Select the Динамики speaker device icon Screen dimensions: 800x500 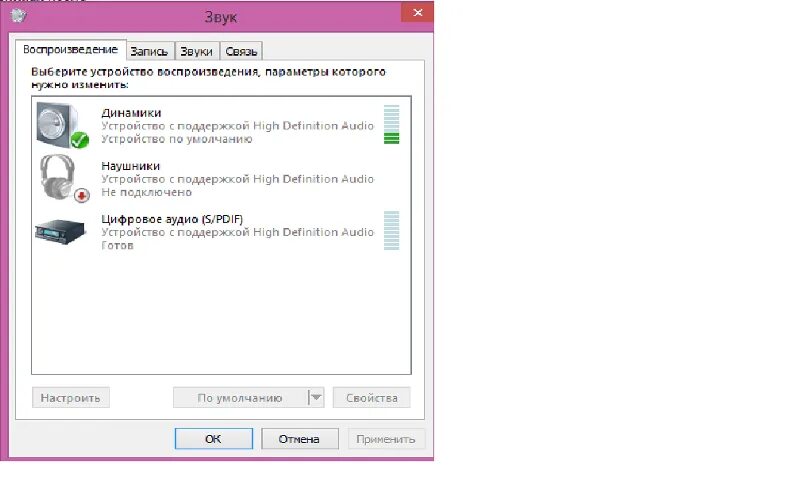tap(62, 125)
